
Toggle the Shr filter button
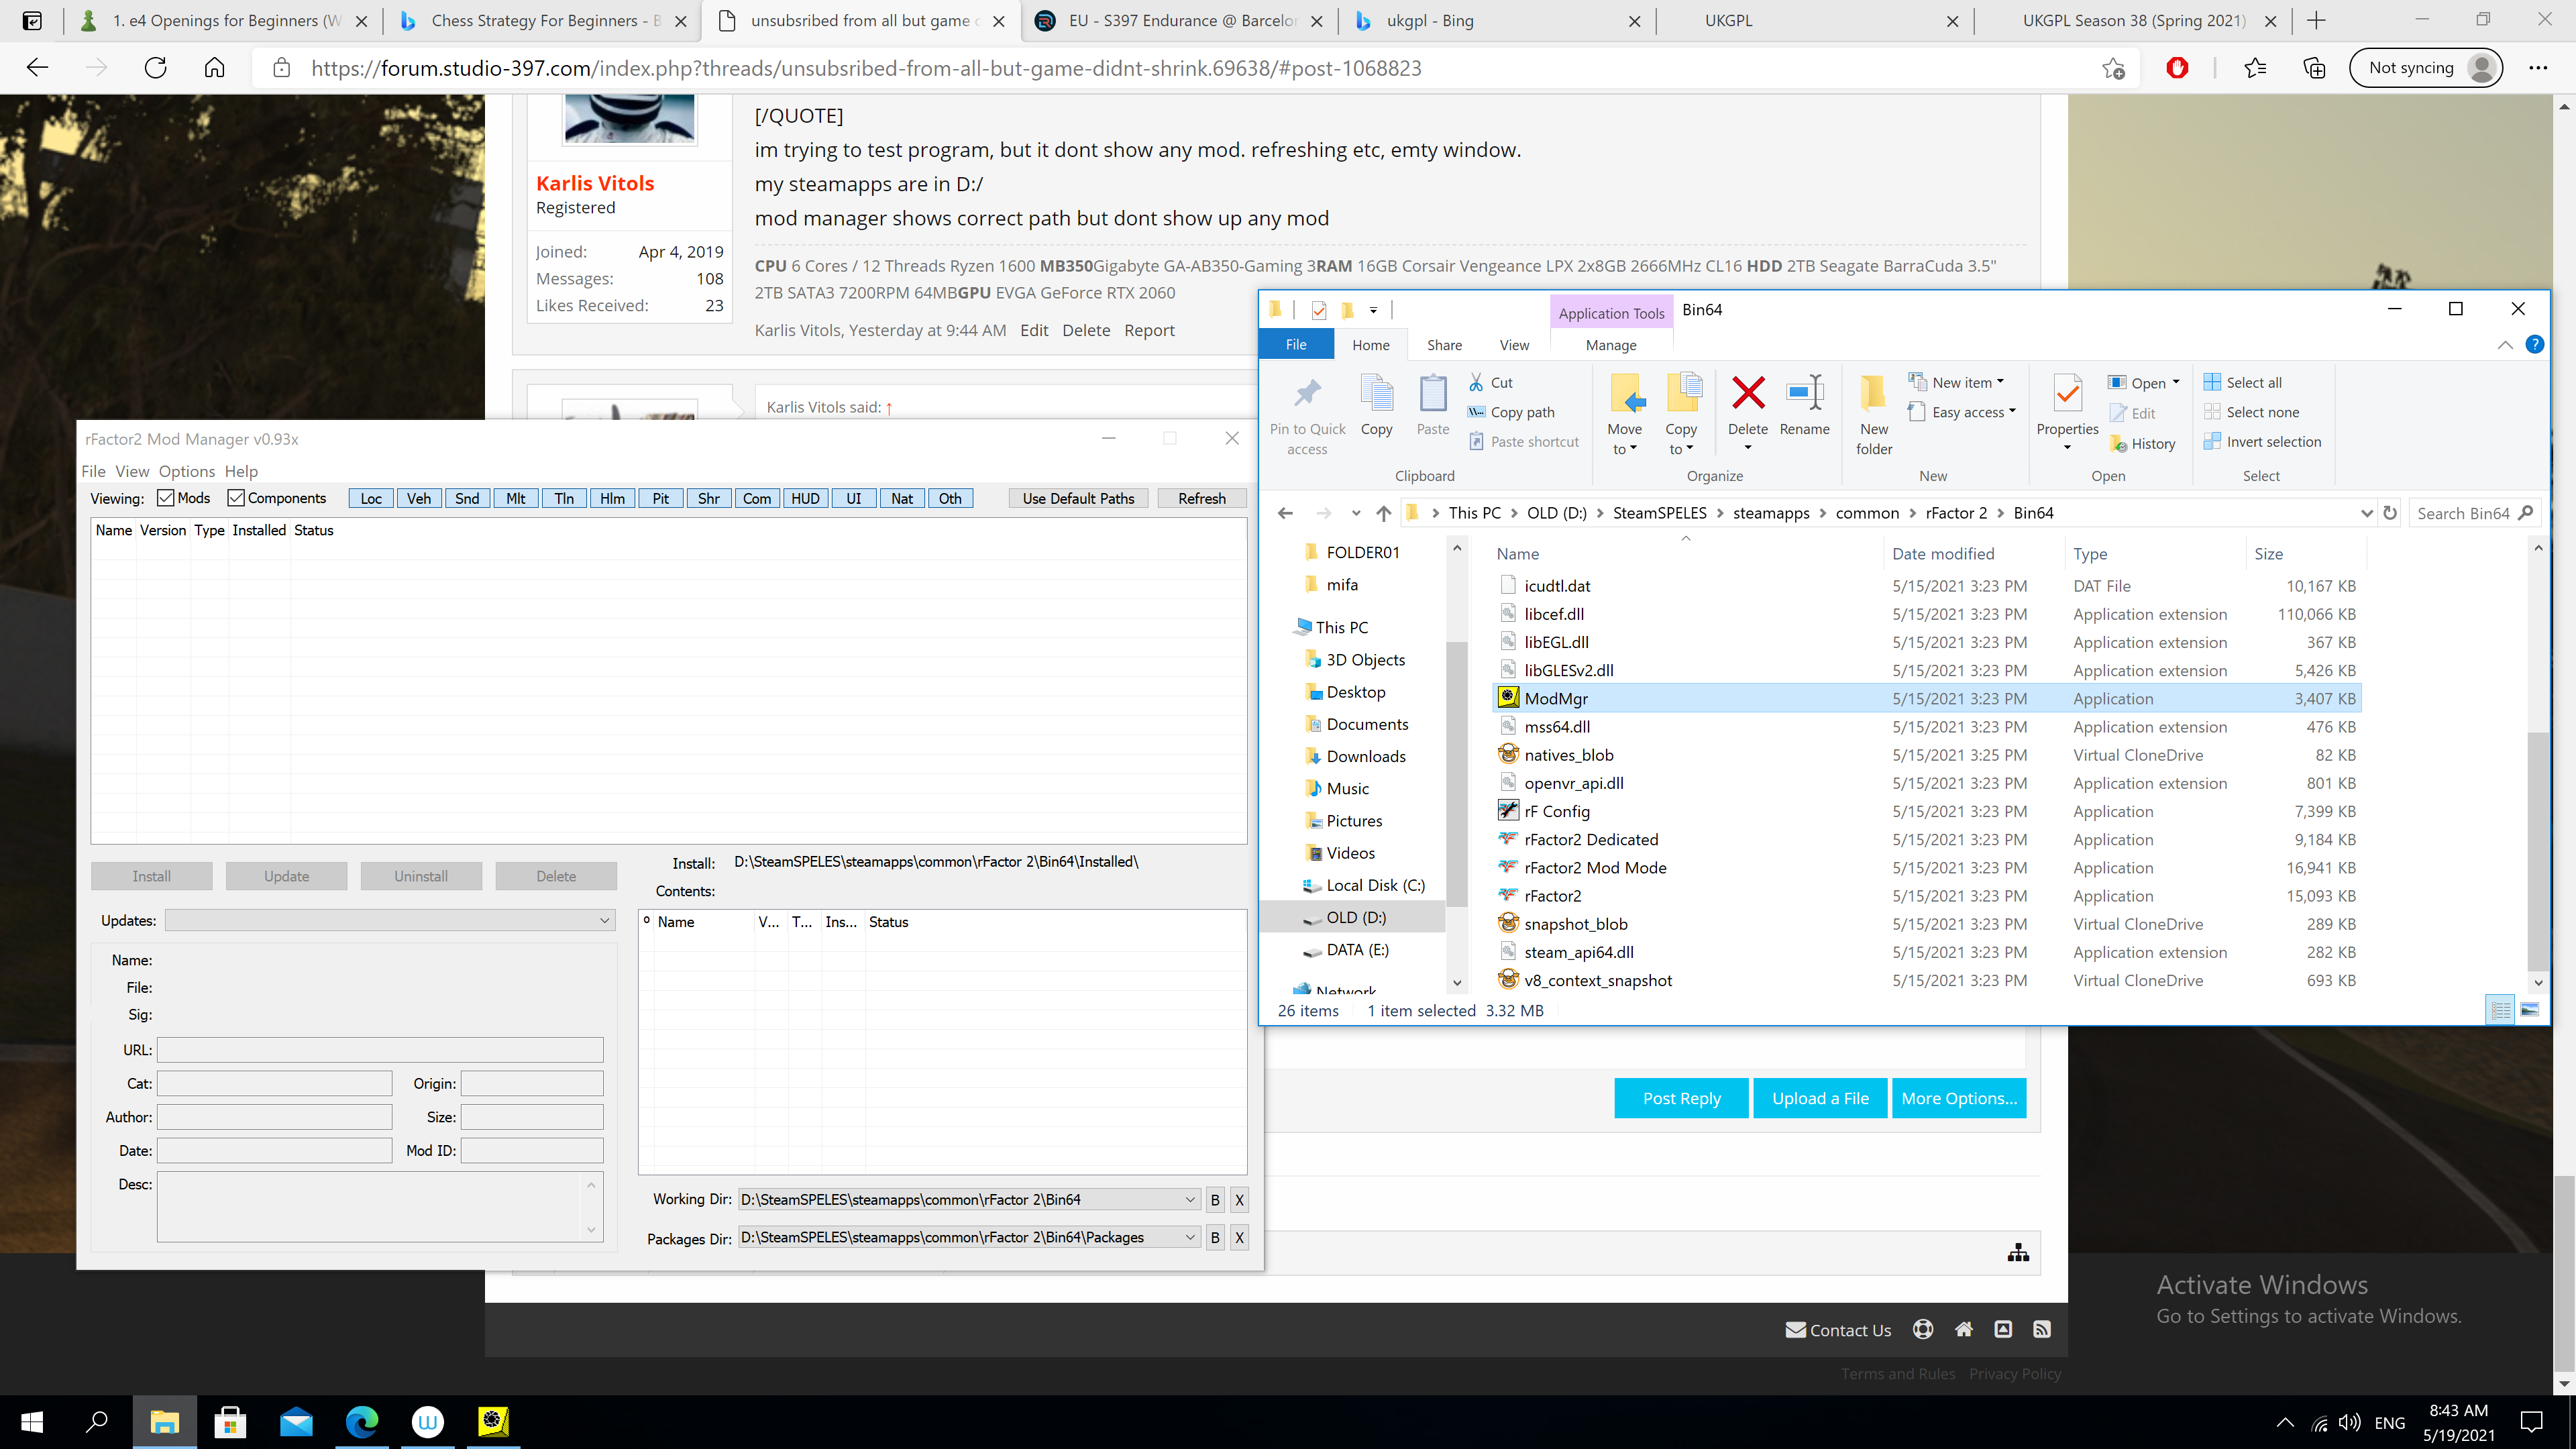pyautogui.click(x=709, y=498)
